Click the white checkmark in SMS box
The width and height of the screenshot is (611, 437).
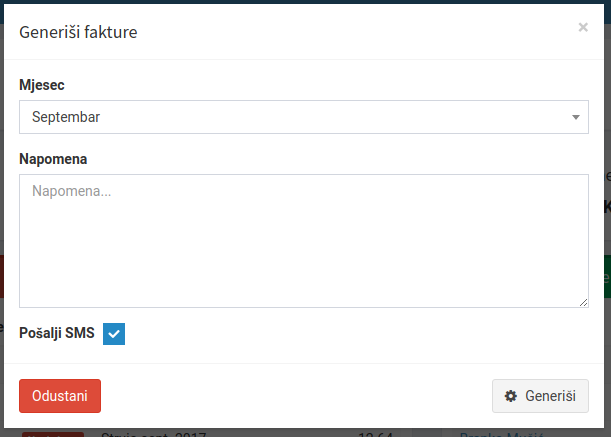(114, 334)
